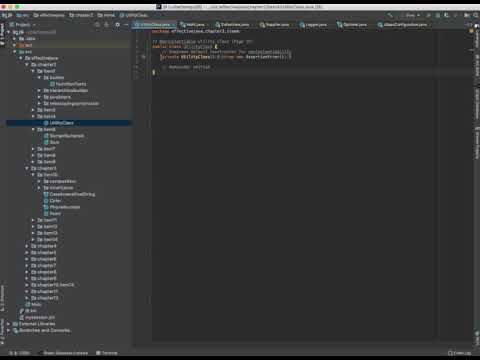Expand the item13 folder

33,233
